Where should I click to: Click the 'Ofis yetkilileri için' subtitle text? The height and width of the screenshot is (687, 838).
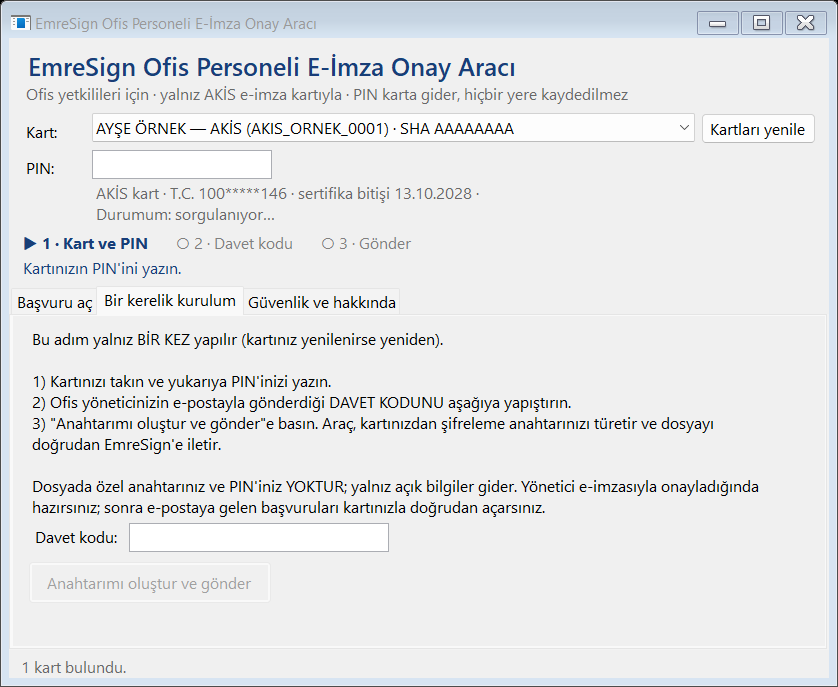[327, 95]
